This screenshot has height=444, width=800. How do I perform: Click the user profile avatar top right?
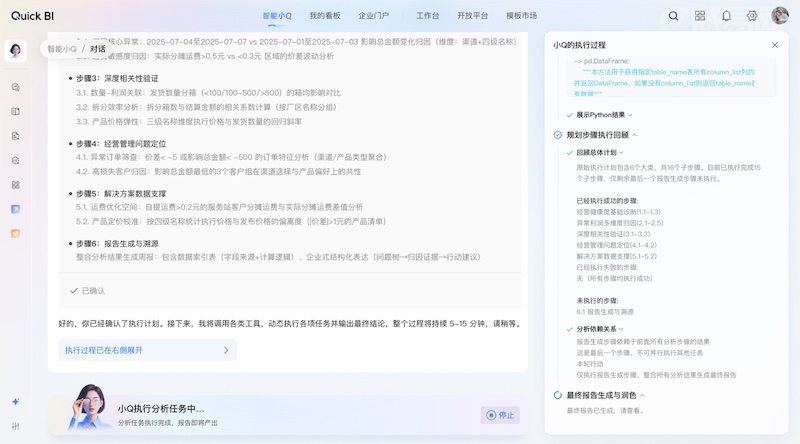click(779, 16)
